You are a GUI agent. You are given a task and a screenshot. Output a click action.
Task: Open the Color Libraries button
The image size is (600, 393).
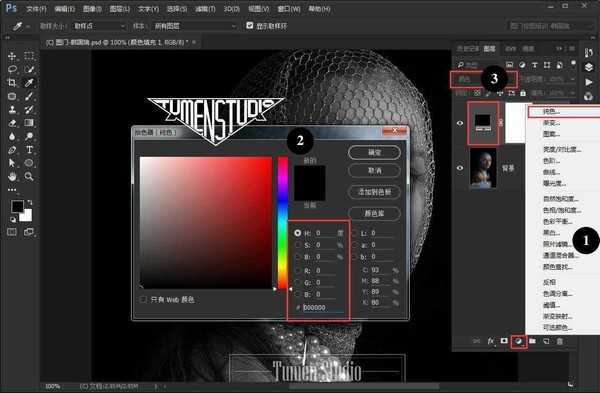pyautogui.click(x=374, y=214)
